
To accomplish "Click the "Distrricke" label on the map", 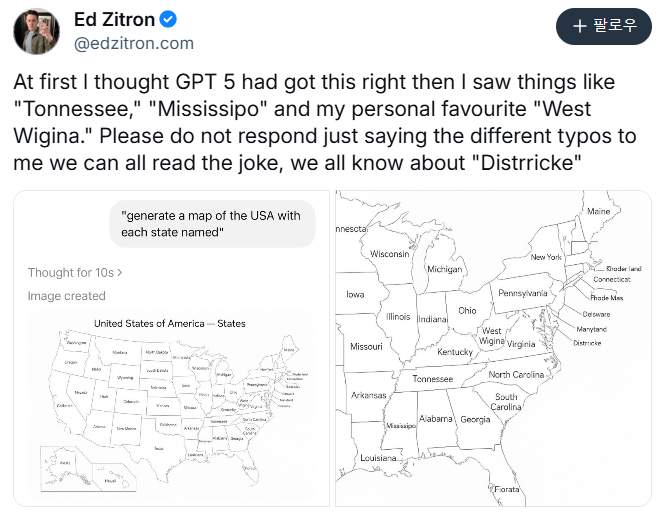I will (587, 343).
